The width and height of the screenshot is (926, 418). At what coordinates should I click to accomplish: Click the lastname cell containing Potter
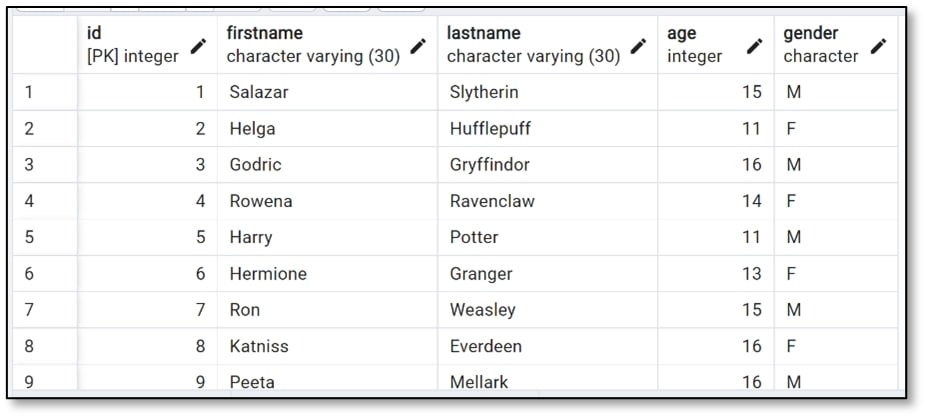474,237
